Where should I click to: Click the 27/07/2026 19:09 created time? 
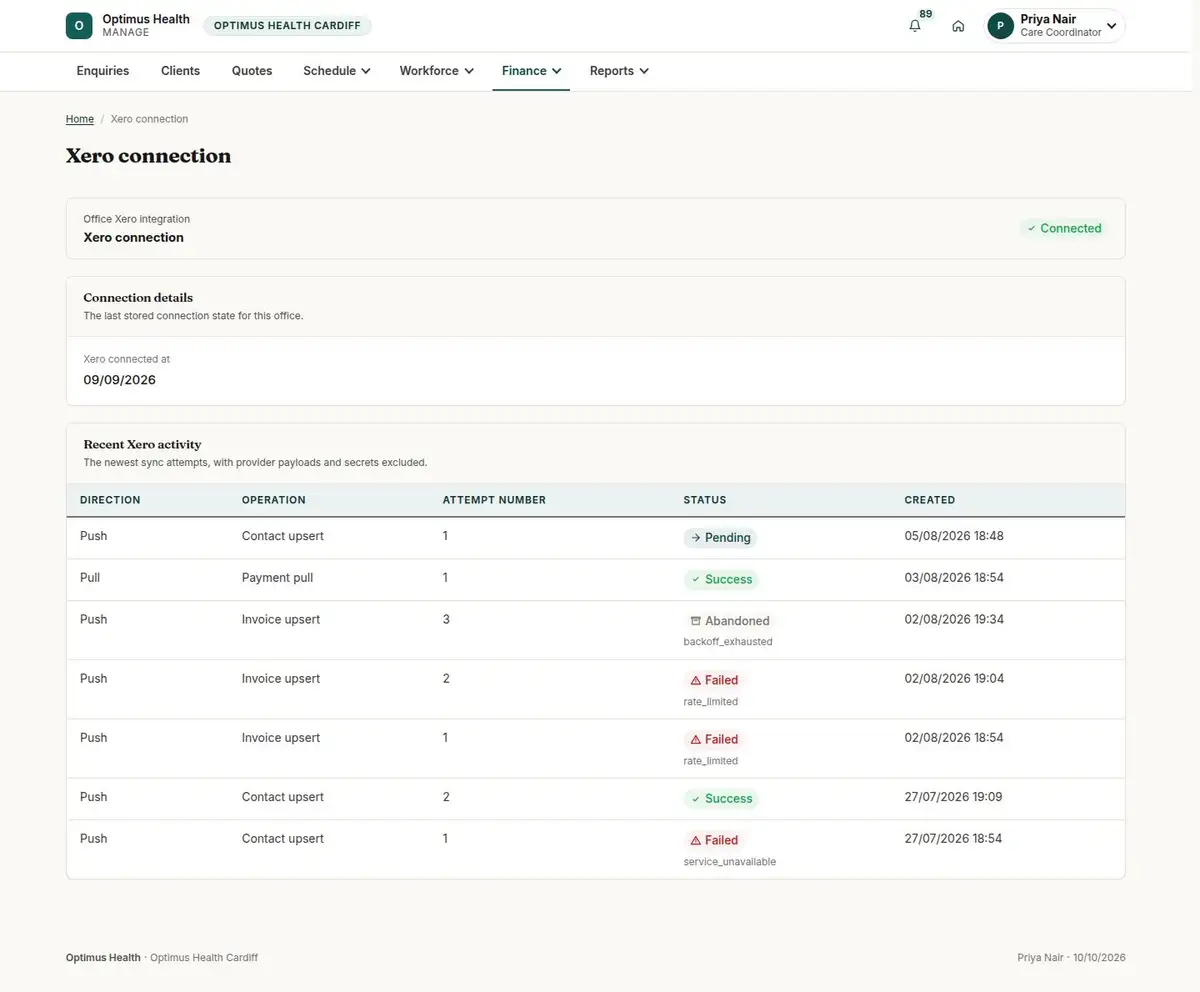coord(954,797)
